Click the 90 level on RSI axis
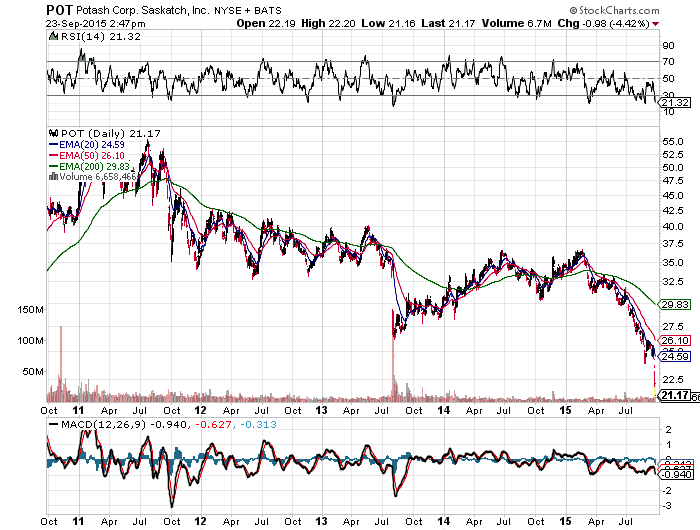The width and height of the screenshot is (700, 530). click(669, 46)
